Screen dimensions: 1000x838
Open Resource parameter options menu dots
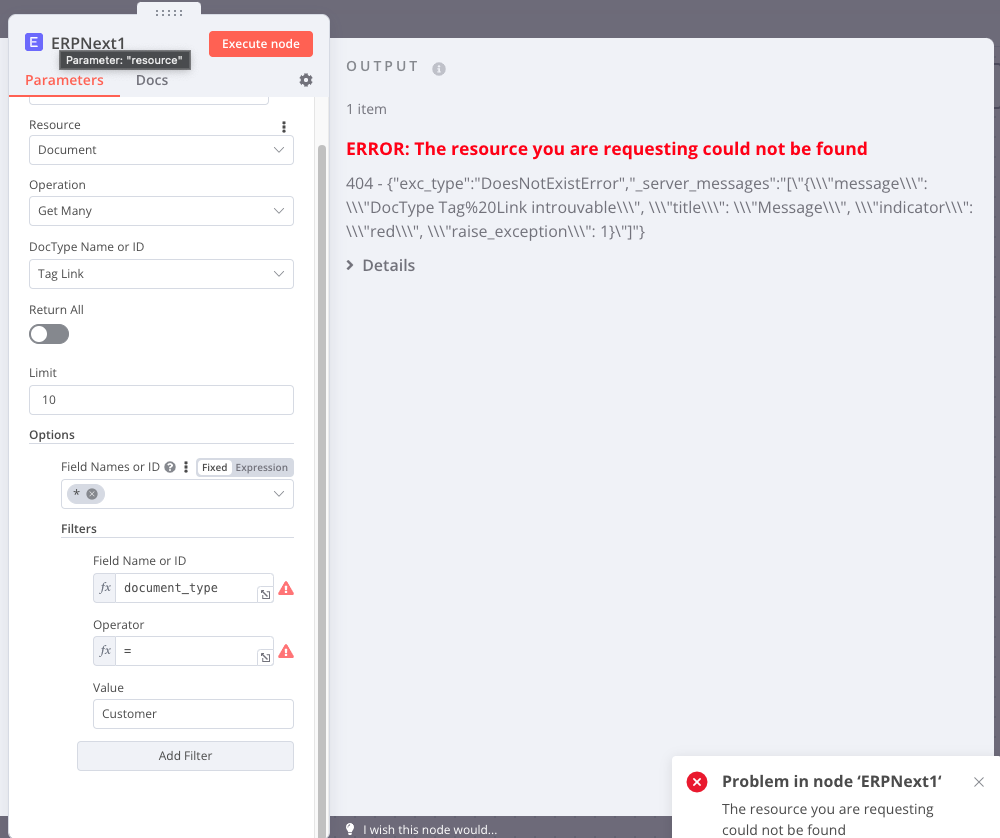(x=284, y=127)
